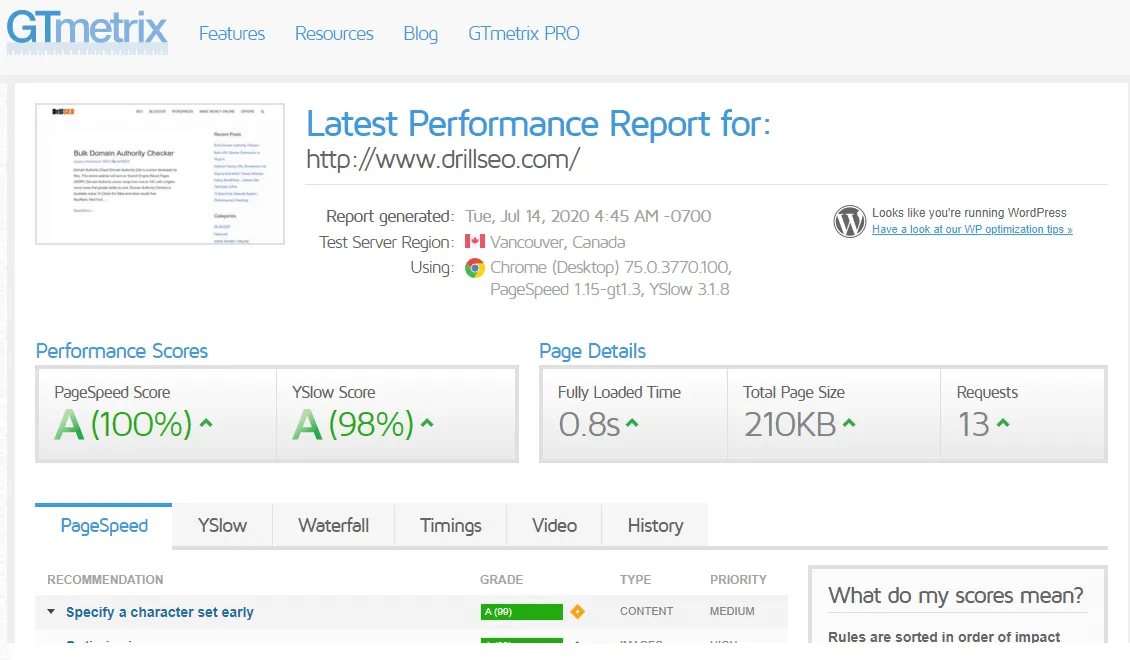Click the Canada flag icon
The image size is (1130, 660).
pos(475,241)
